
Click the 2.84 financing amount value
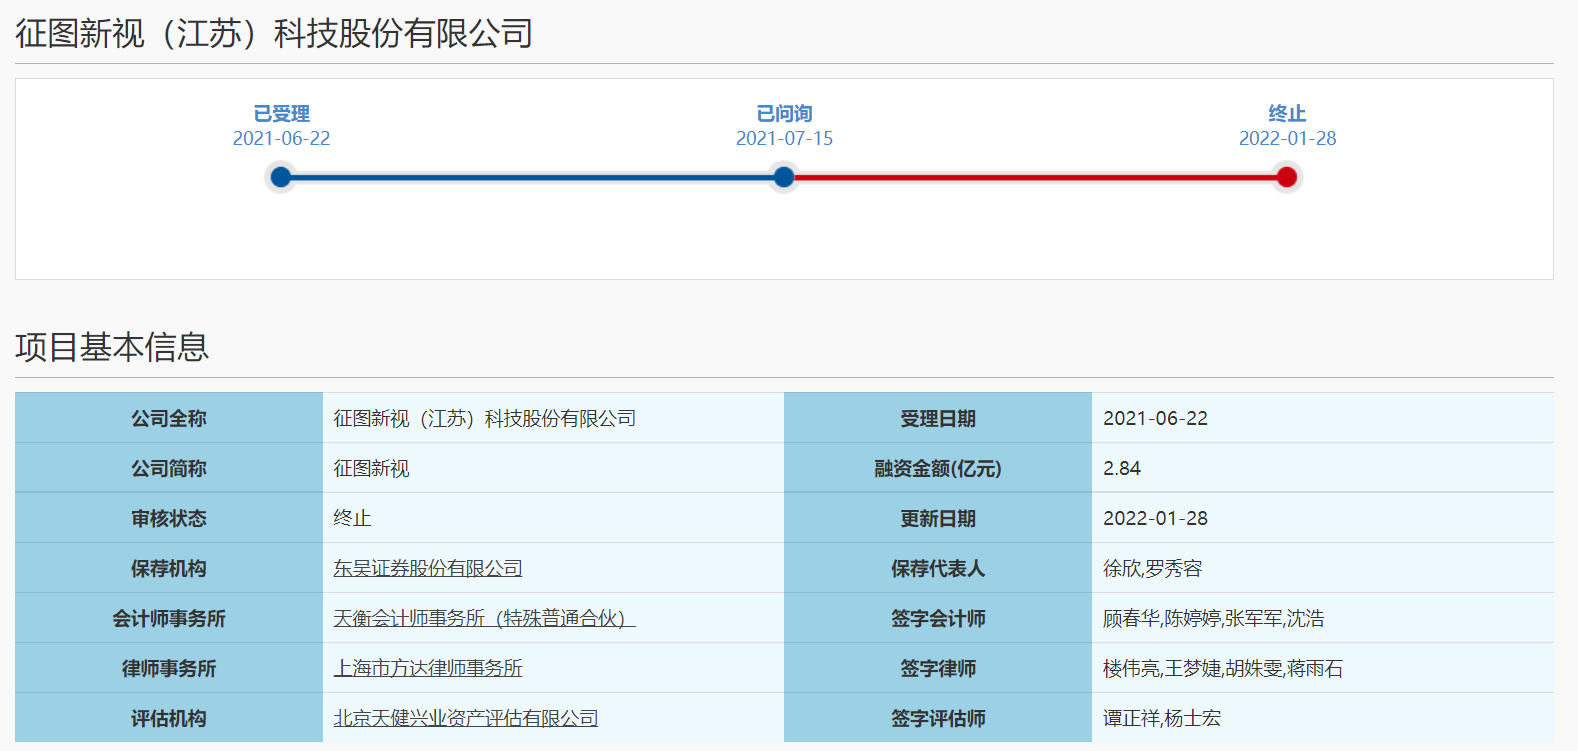(x=1122, y=468)
